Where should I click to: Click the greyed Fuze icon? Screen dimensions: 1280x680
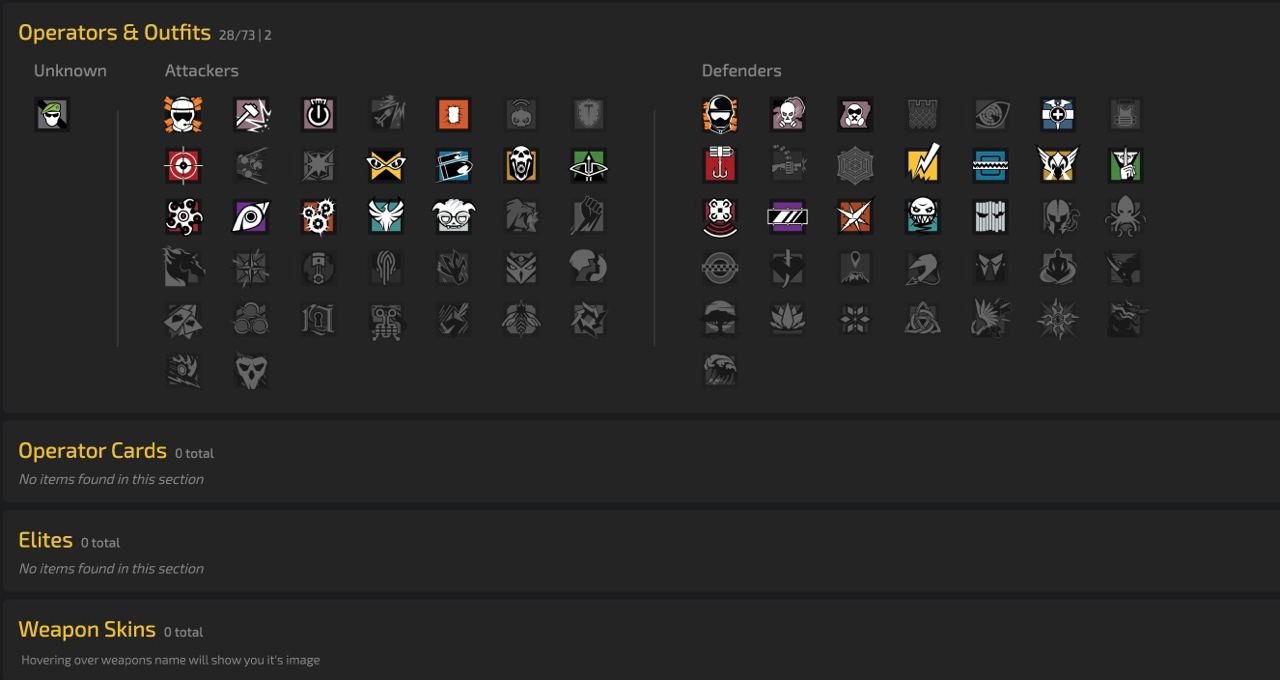coord(251,166)
